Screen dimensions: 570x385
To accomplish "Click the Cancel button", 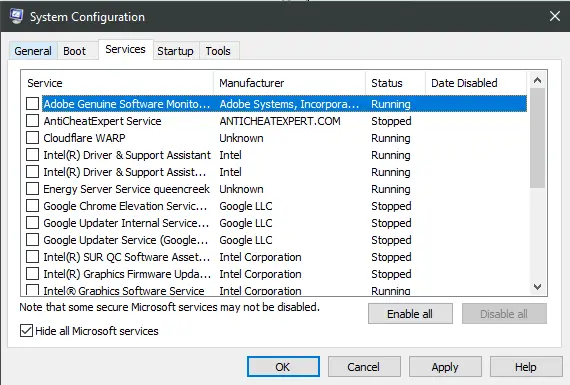I will 364,366.
